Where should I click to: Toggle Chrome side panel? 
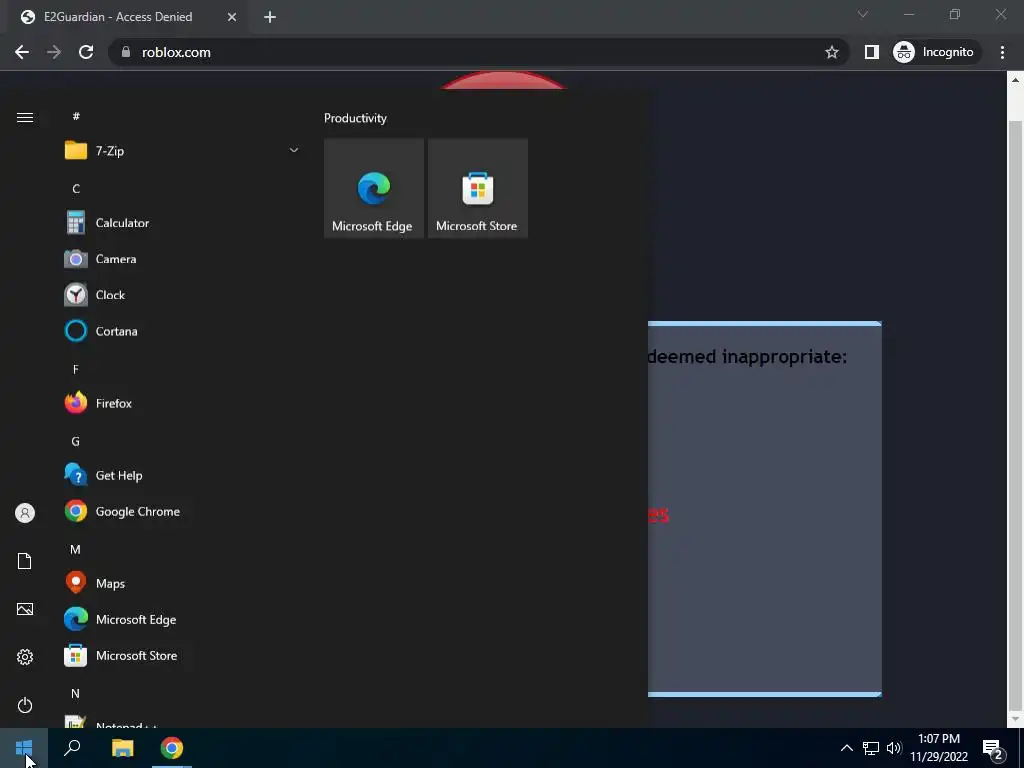[x=872, y=52]
